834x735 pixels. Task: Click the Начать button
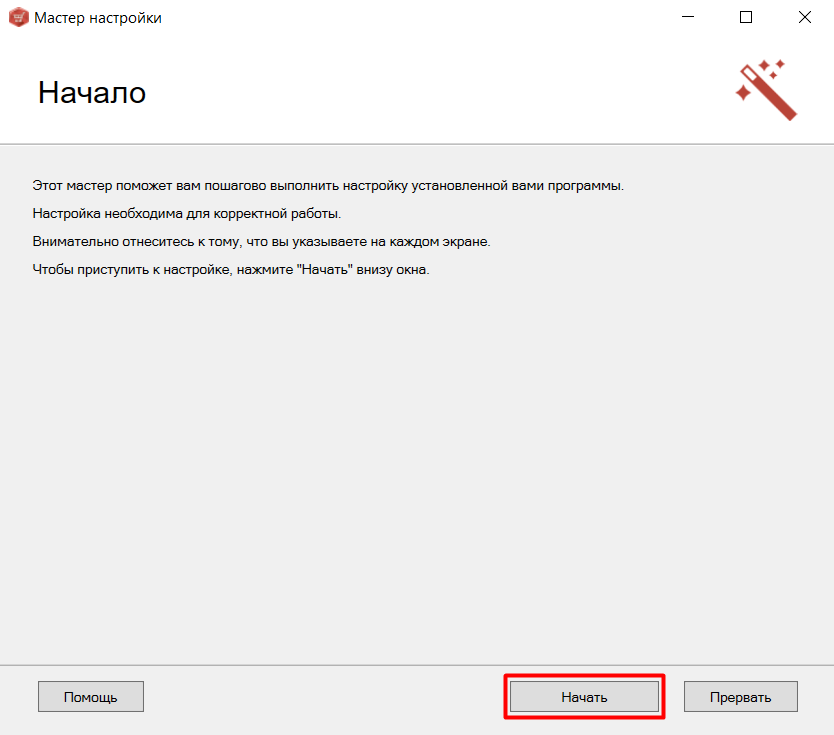[x=584, y=697]
